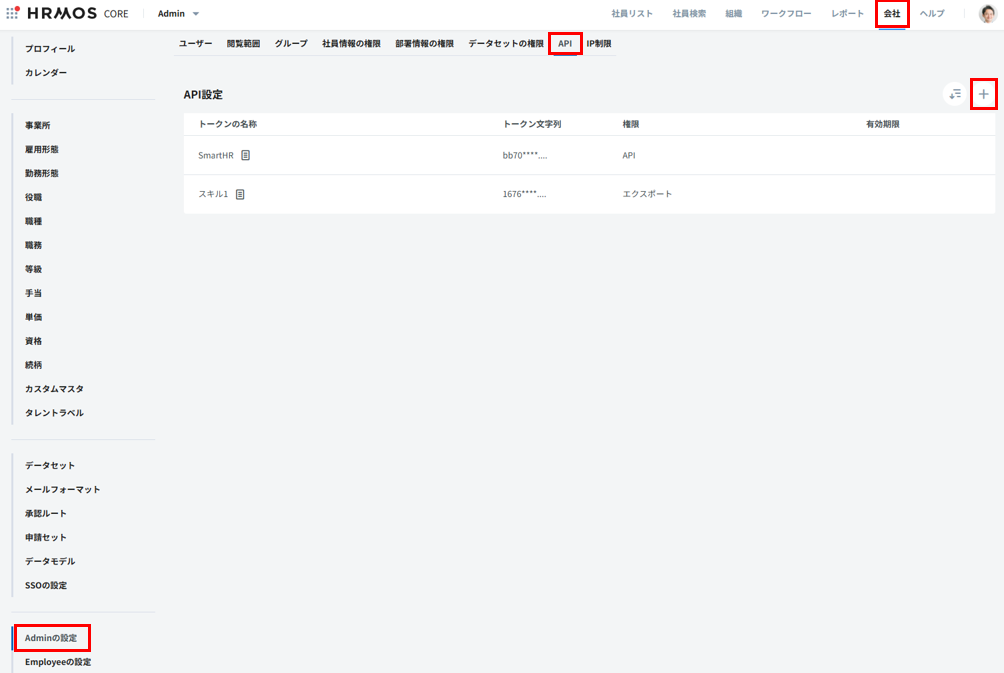
Task: Expand the Admin dropdown in header
Action: (x=179, y=14)
